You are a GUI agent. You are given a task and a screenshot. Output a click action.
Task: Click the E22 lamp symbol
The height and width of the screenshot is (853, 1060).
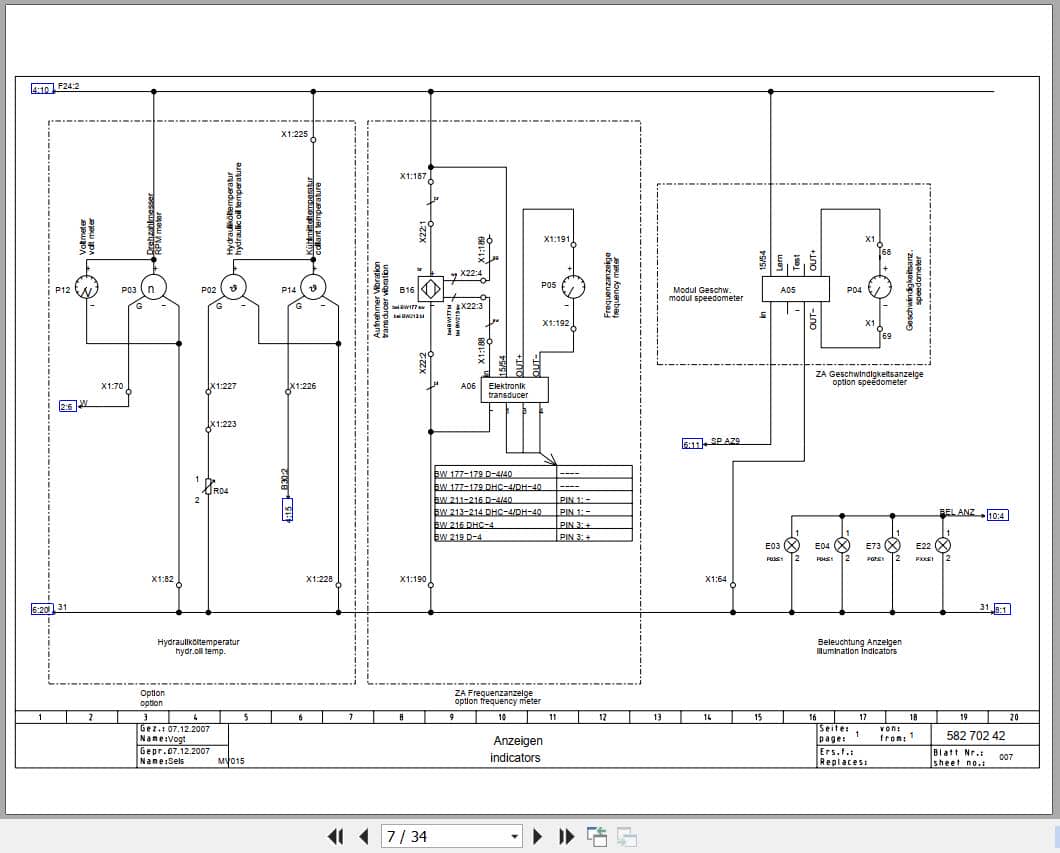pos(943,545)
